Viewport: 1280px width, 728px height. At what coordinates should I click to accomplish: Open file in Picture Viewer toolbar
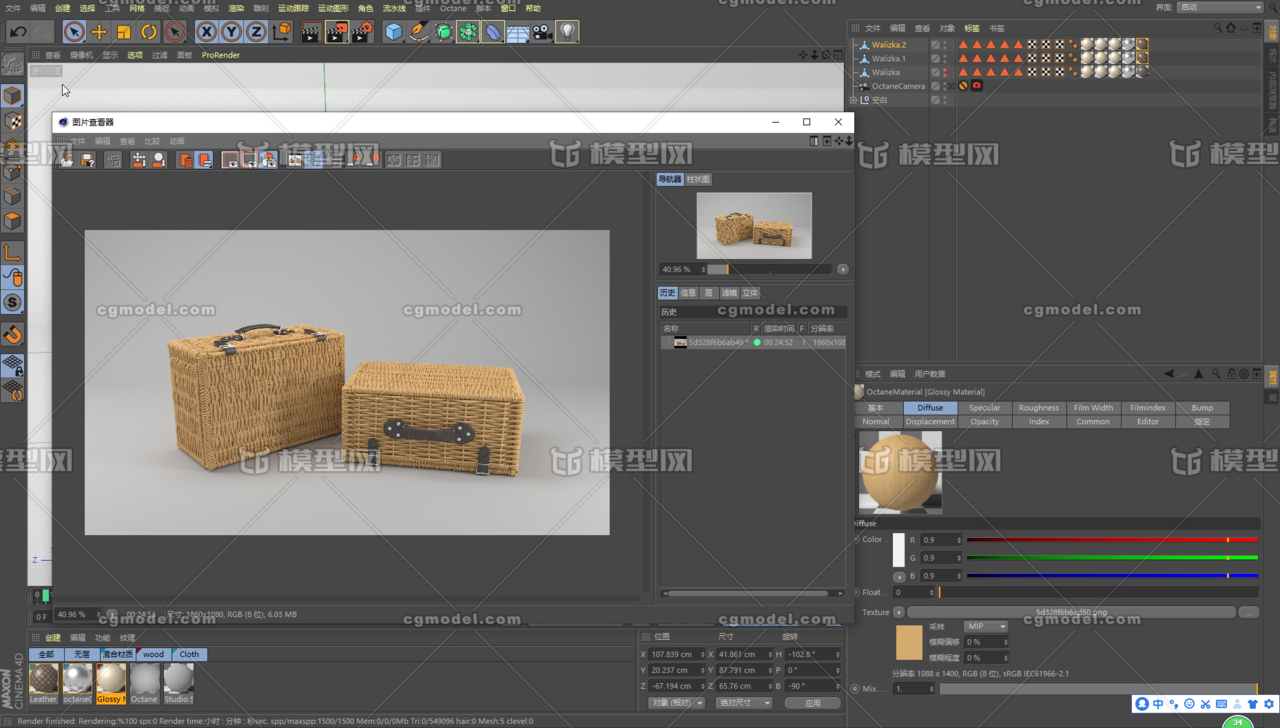click(x=67, y=160)
